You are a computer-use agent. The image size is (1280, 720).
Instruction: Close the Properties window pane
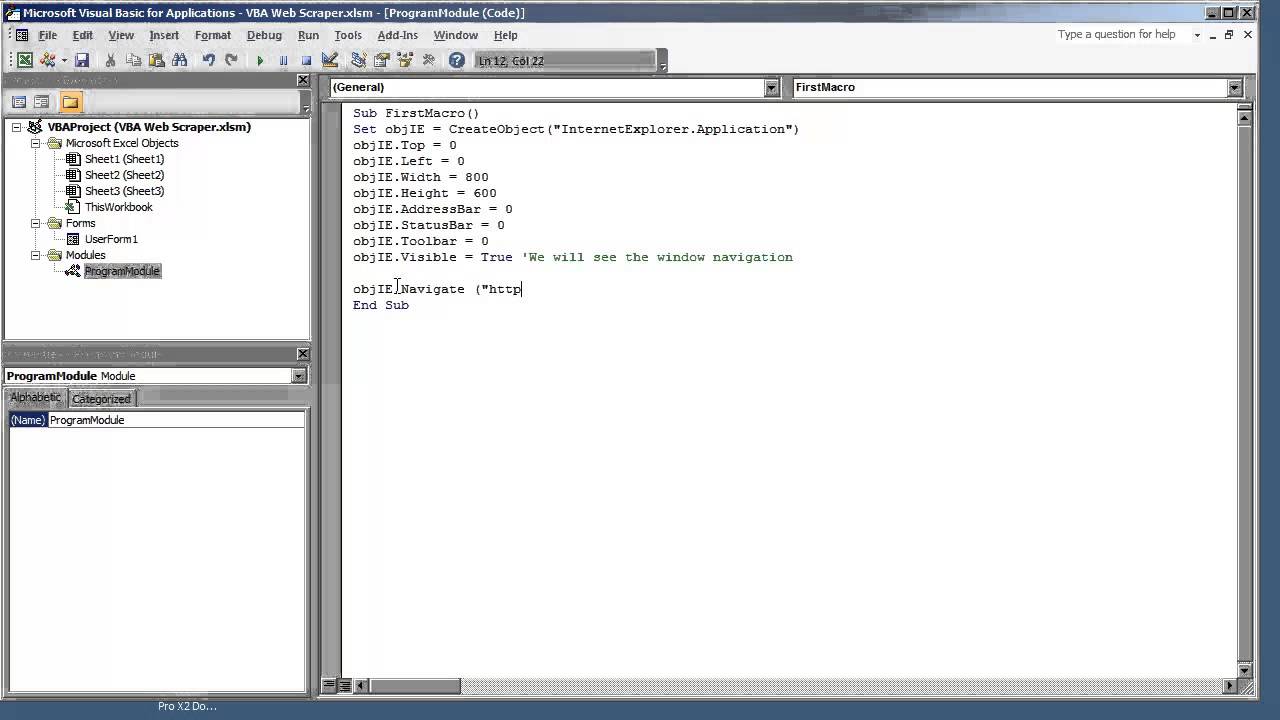click(303, 354)
